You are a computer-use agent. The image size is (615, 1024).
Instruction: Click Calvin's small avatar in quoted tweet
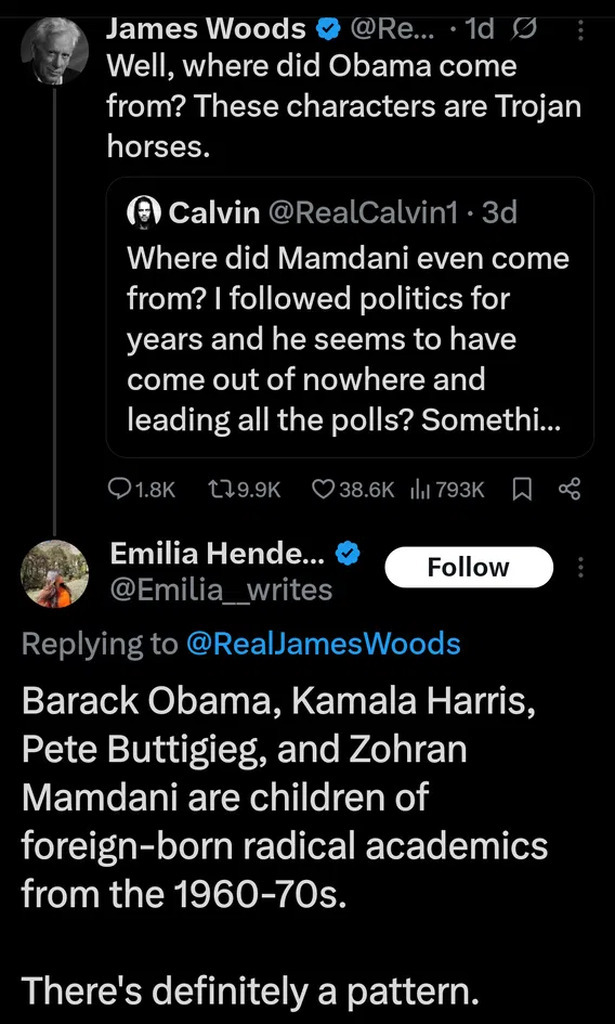coord(145,211)
